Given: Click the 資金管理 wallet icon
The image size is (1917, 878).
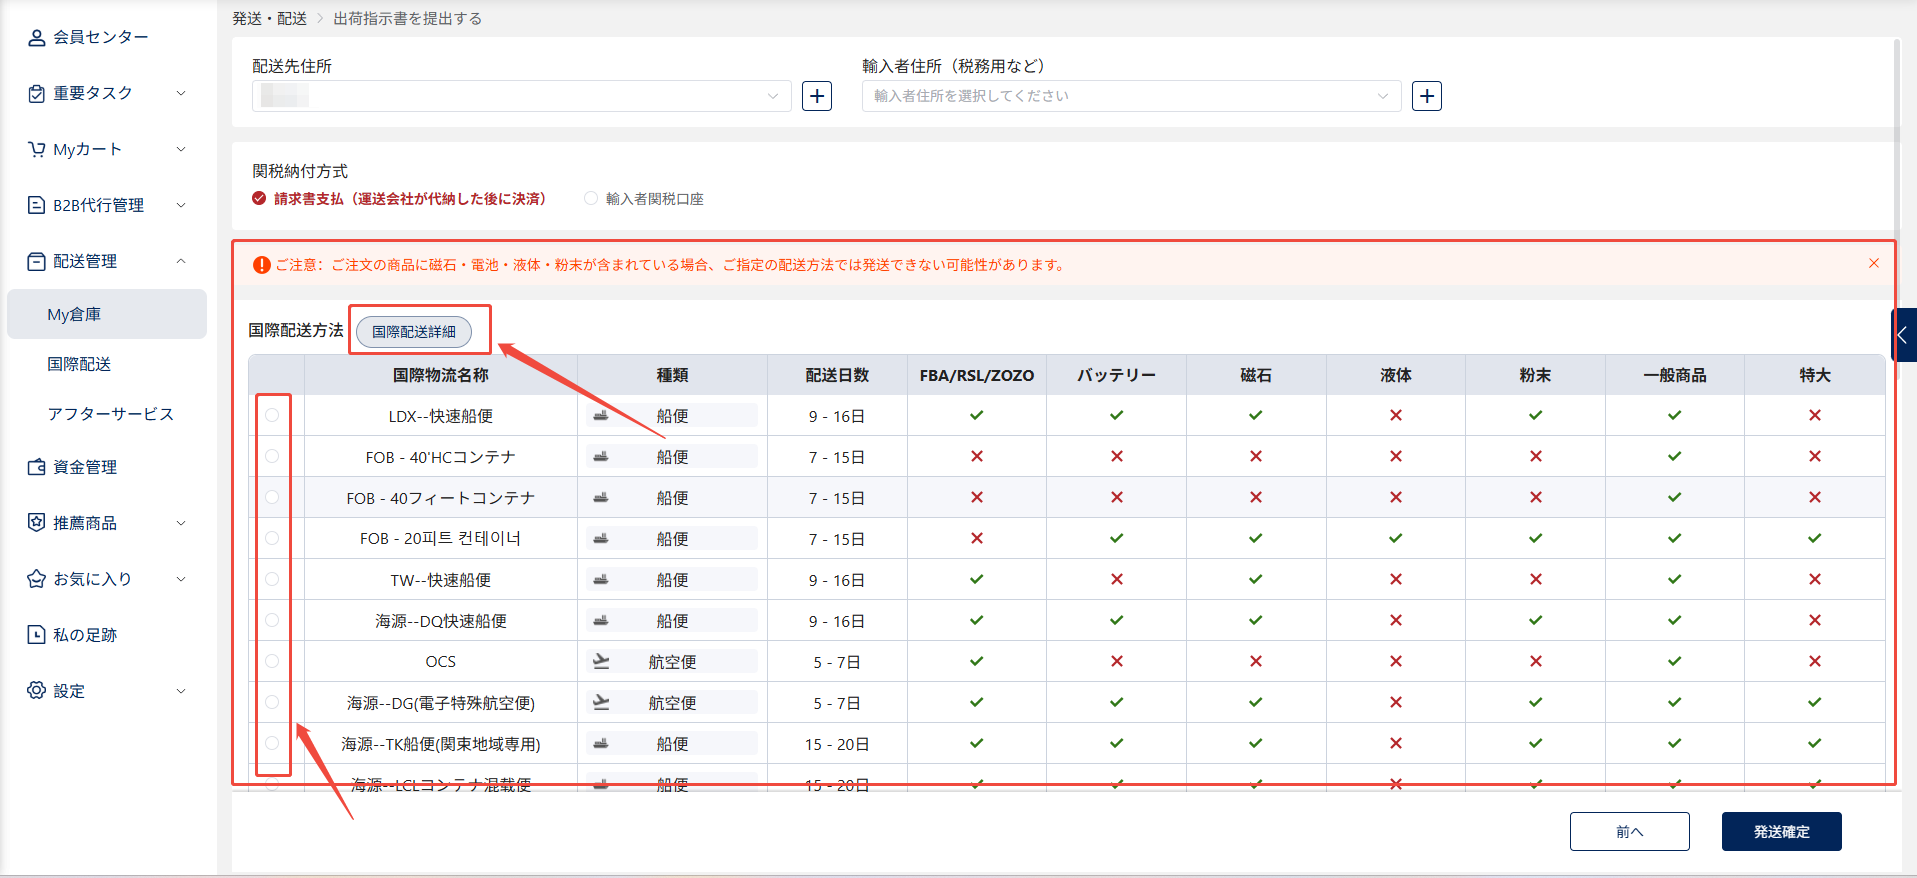Looking at the screenshot, I should [x=37, y=467].
